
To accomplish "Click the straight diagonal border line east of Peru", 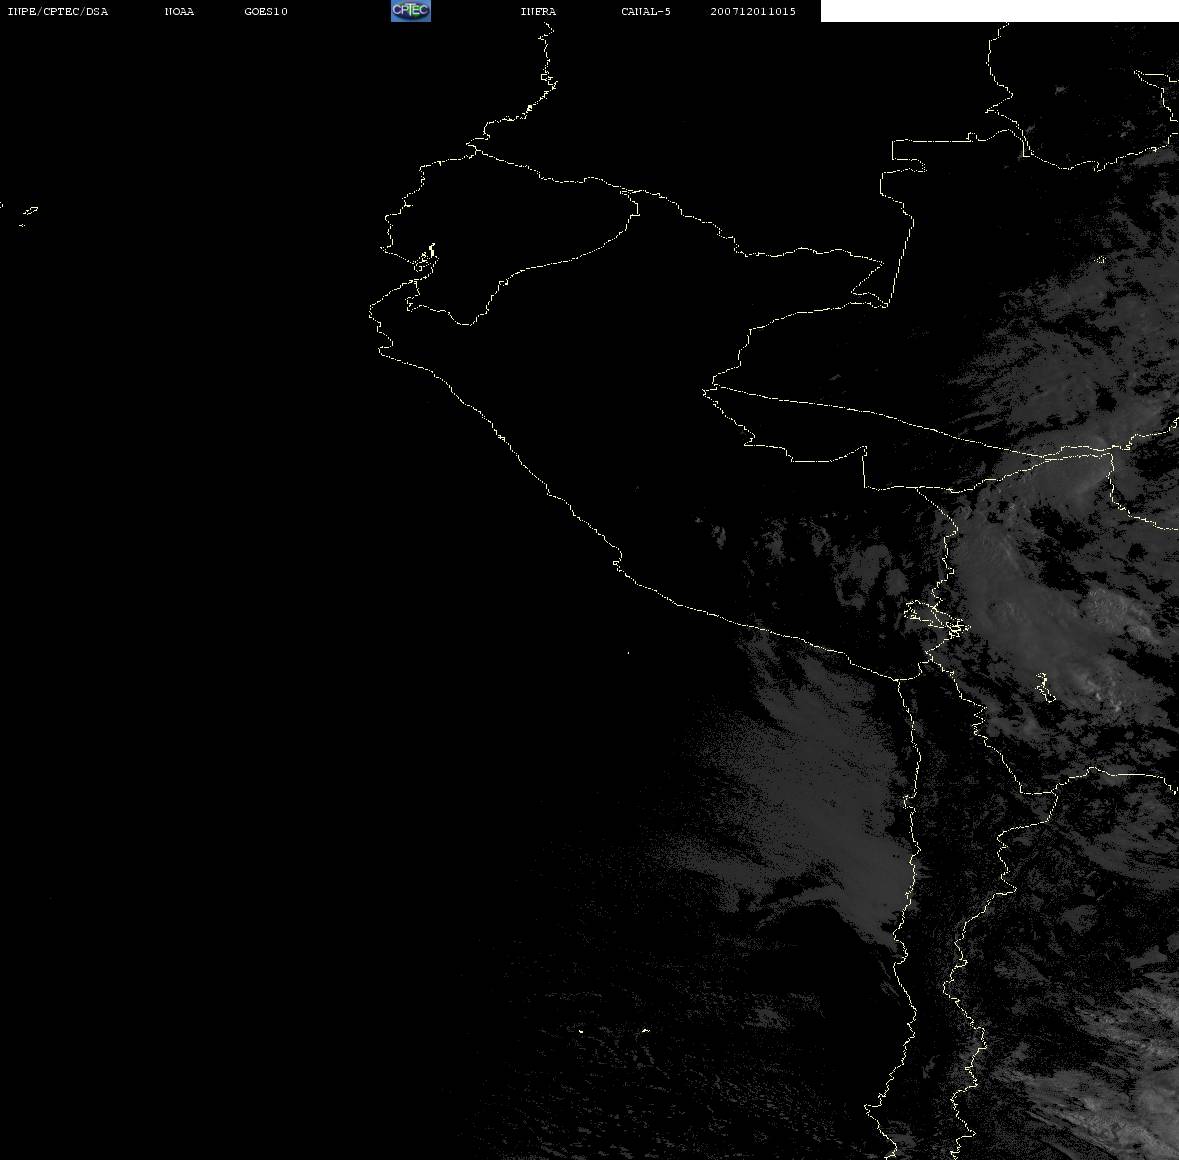I will coord(900,420).
